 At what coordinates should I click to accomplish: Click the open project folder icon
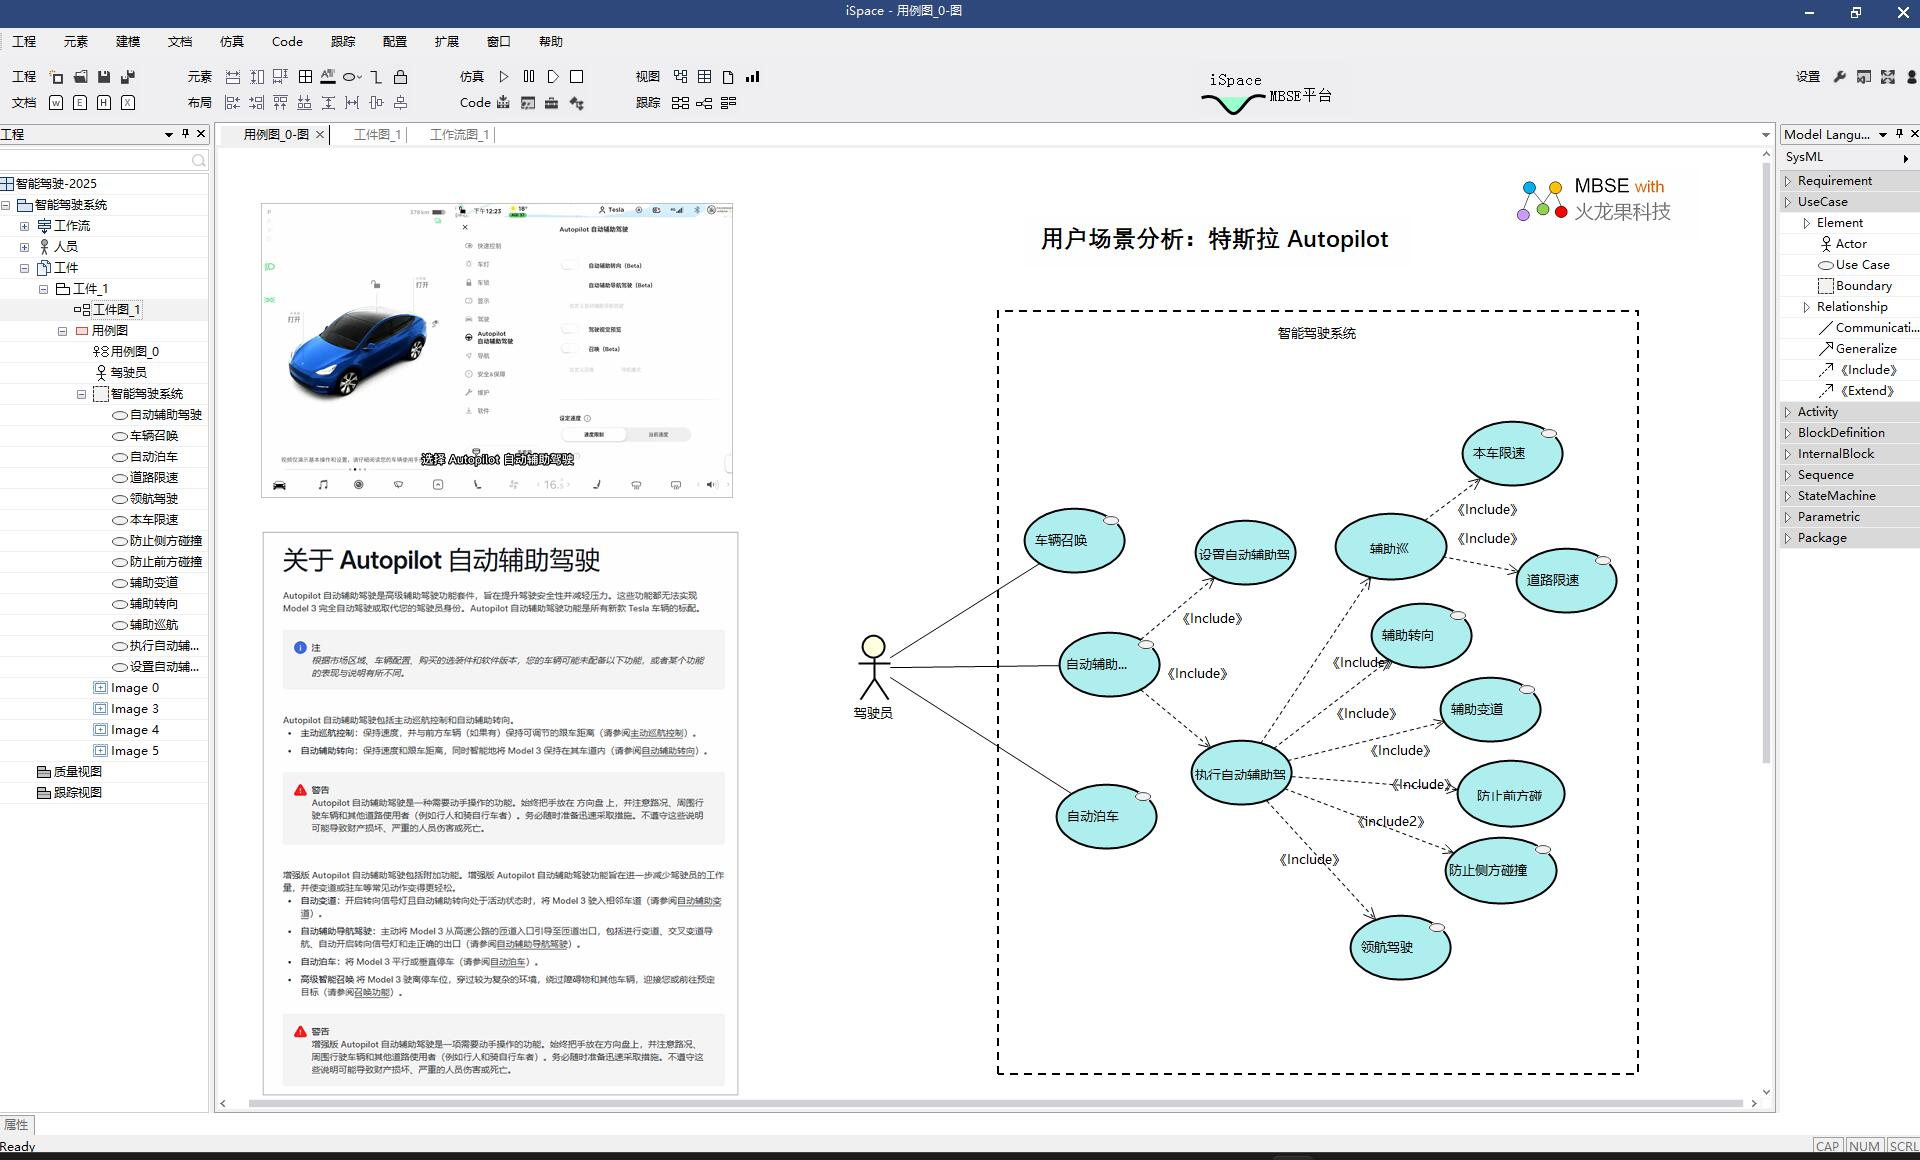point(80,77)
